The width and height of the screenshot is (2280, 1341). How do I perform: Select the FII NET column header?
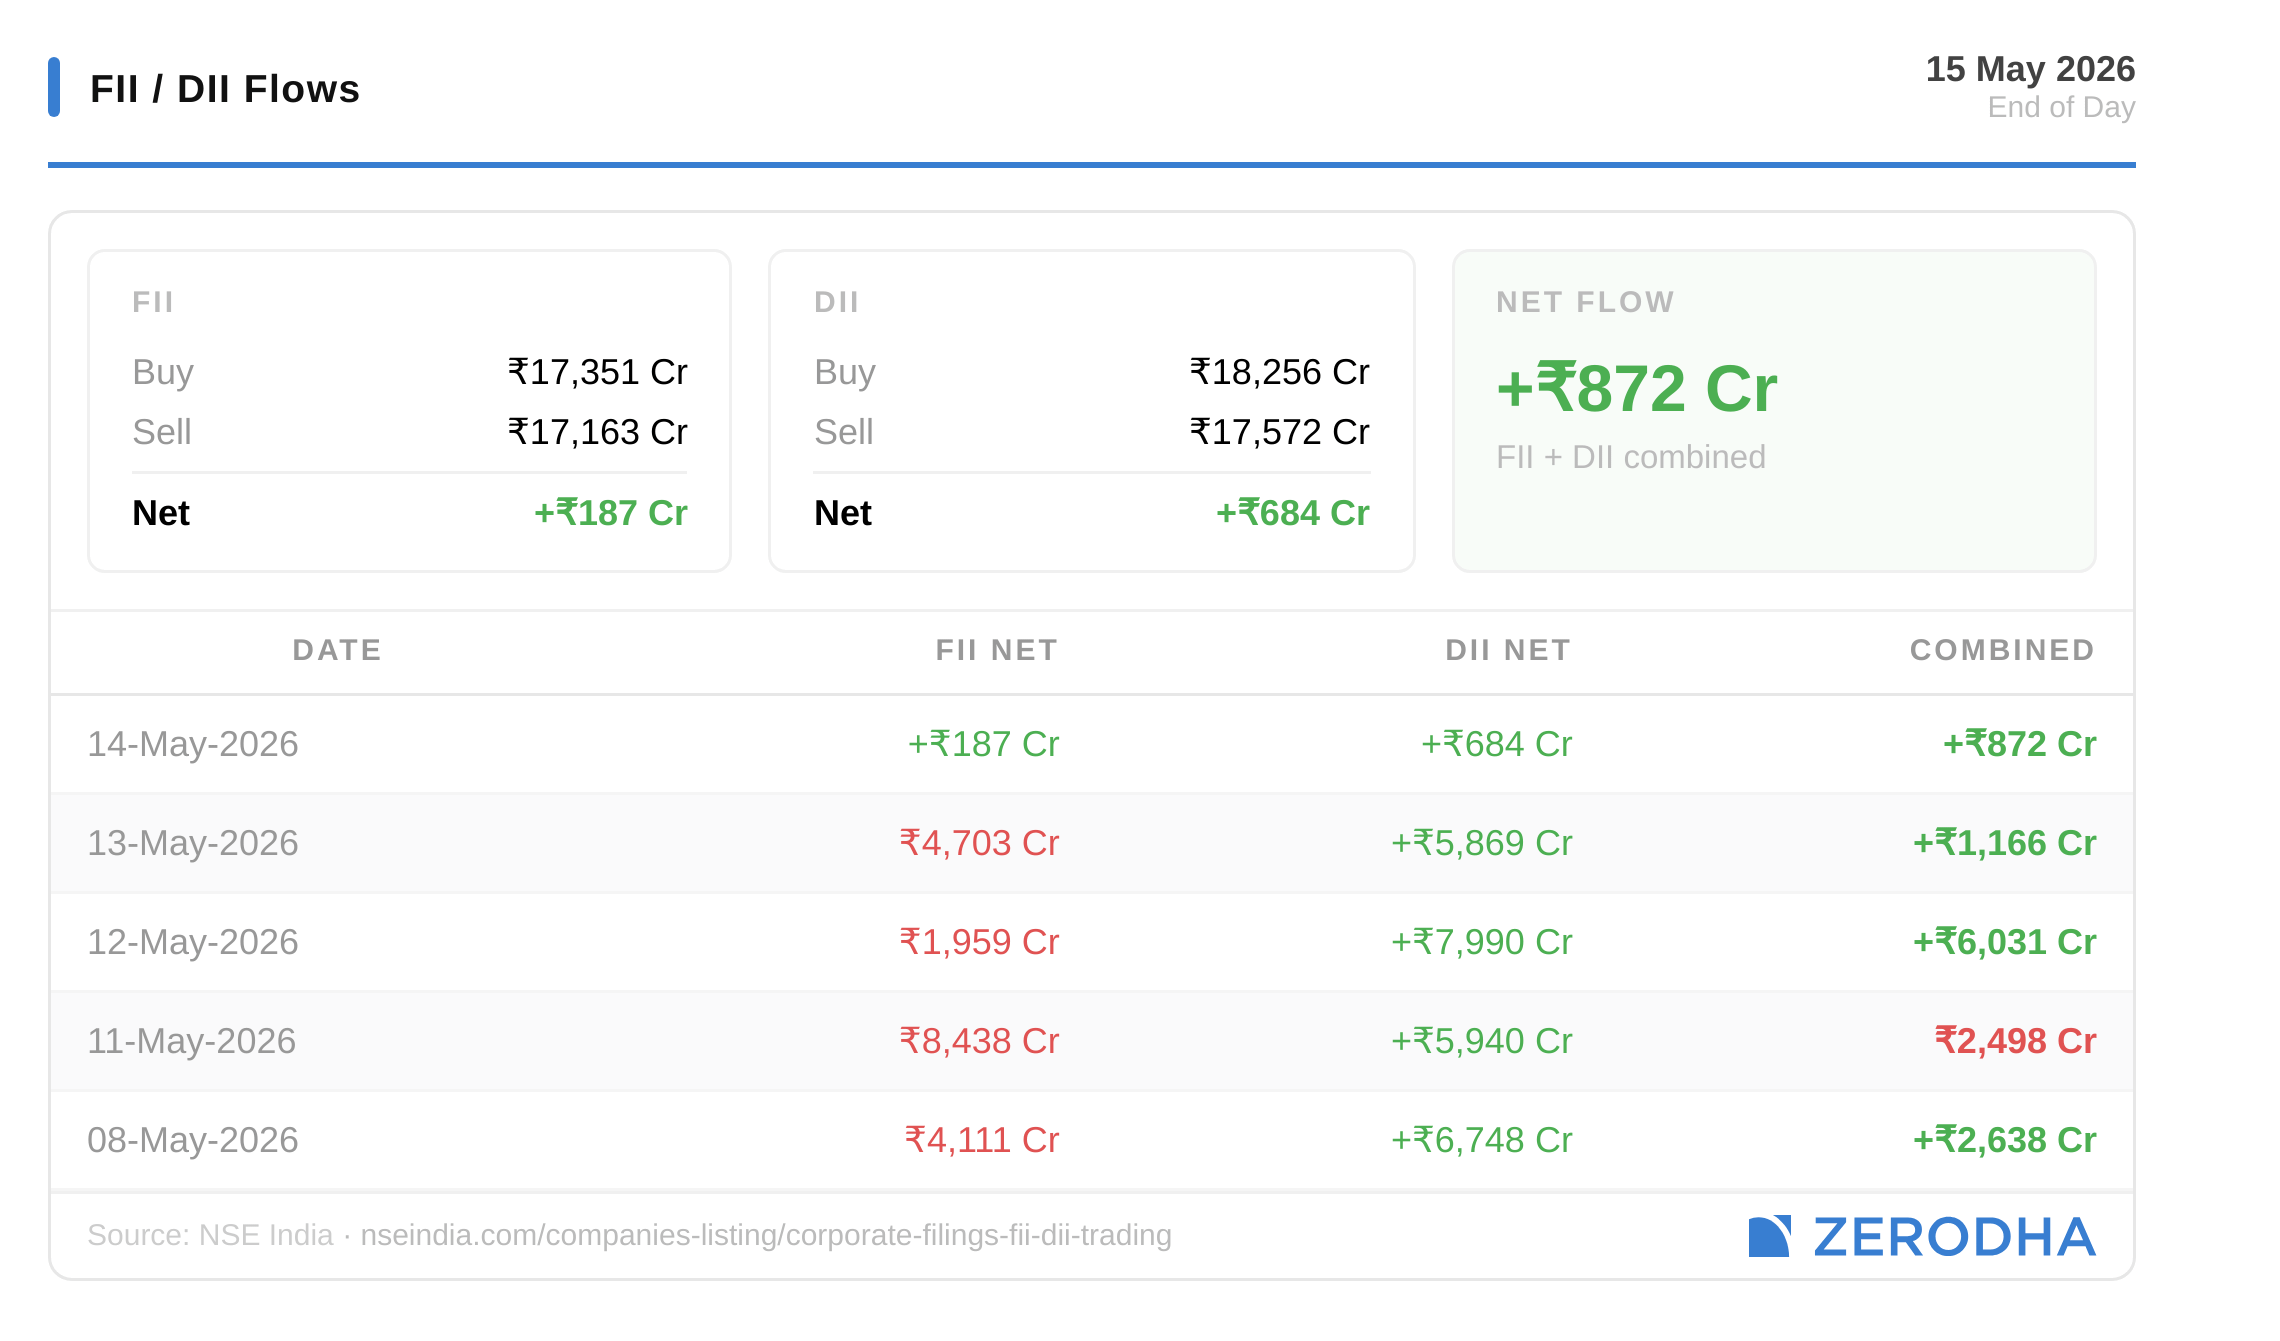coord(997,650)
